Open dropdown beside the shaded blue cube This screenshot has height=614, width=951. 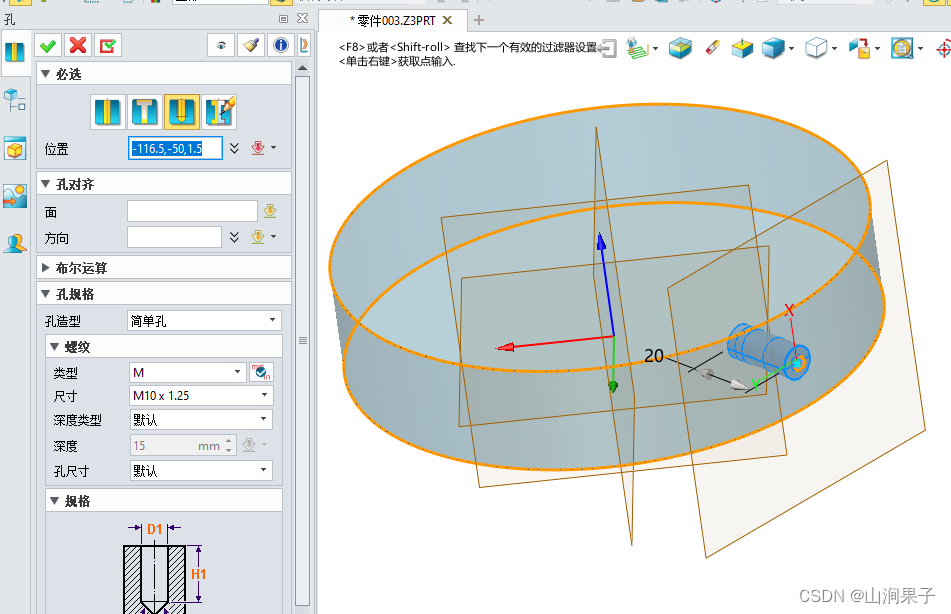point(791,49)
